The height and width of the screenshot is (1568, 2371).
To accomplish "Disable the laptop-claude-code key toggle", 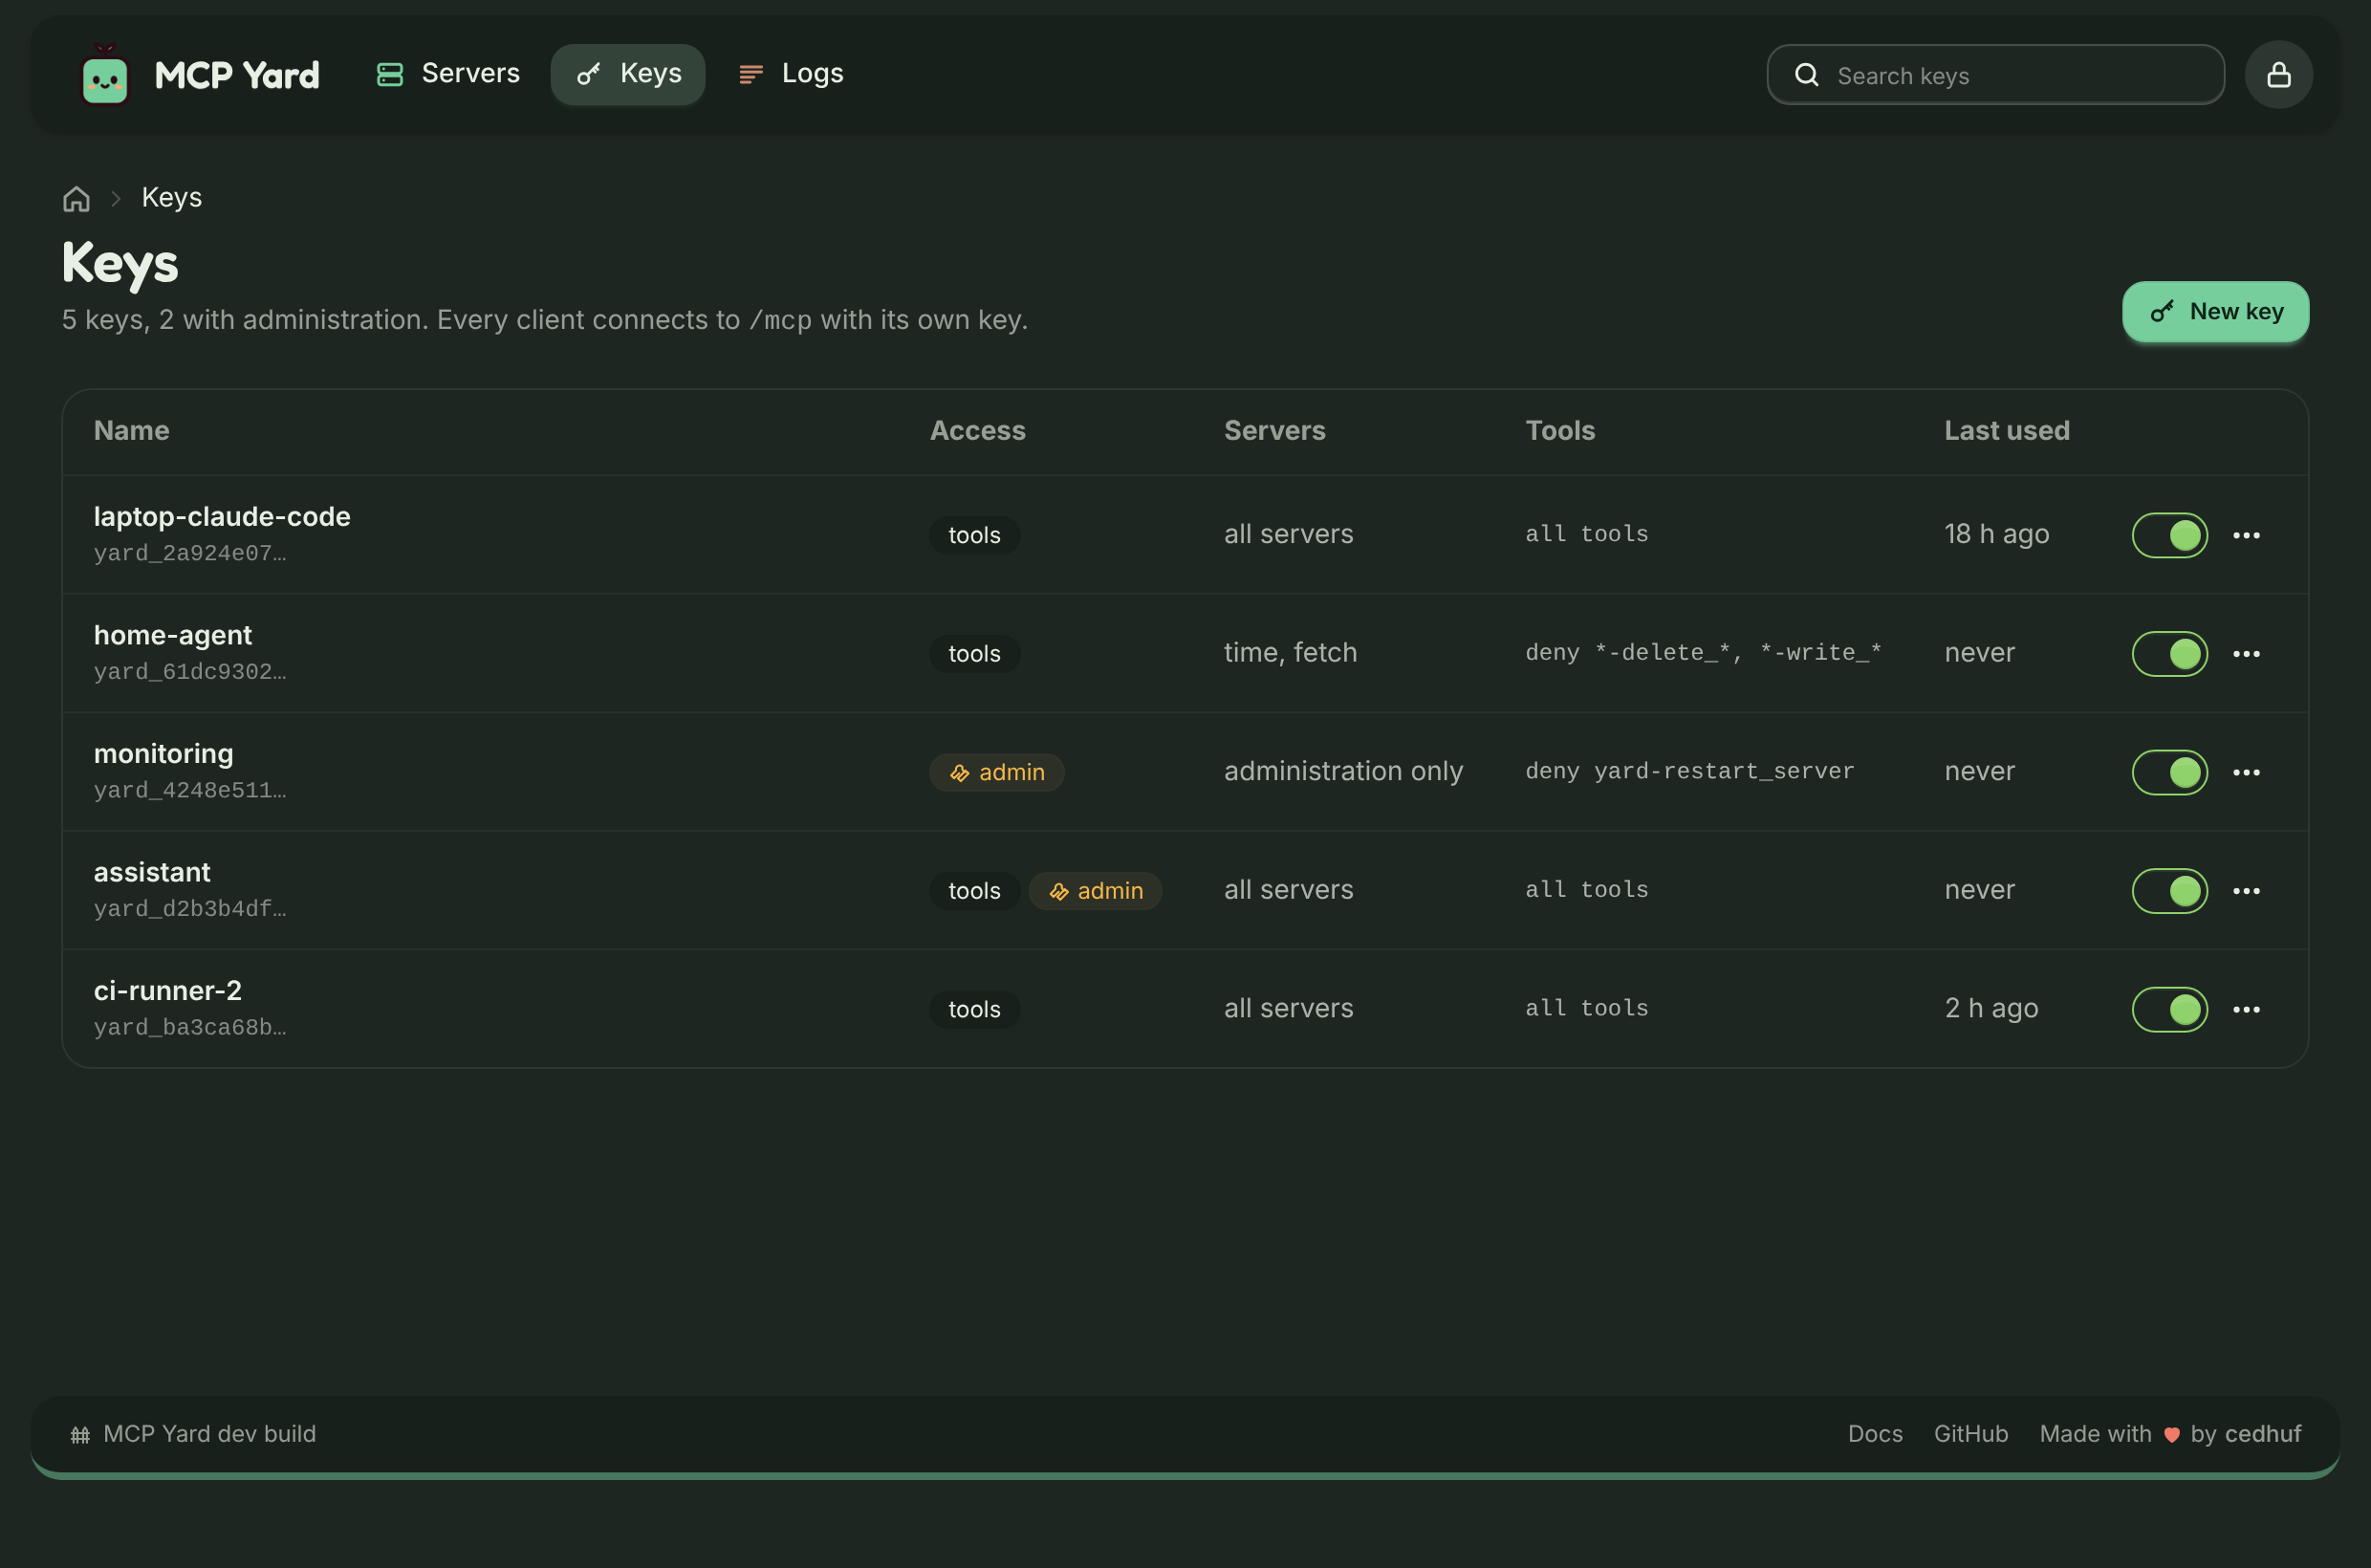I will 2169,535.
